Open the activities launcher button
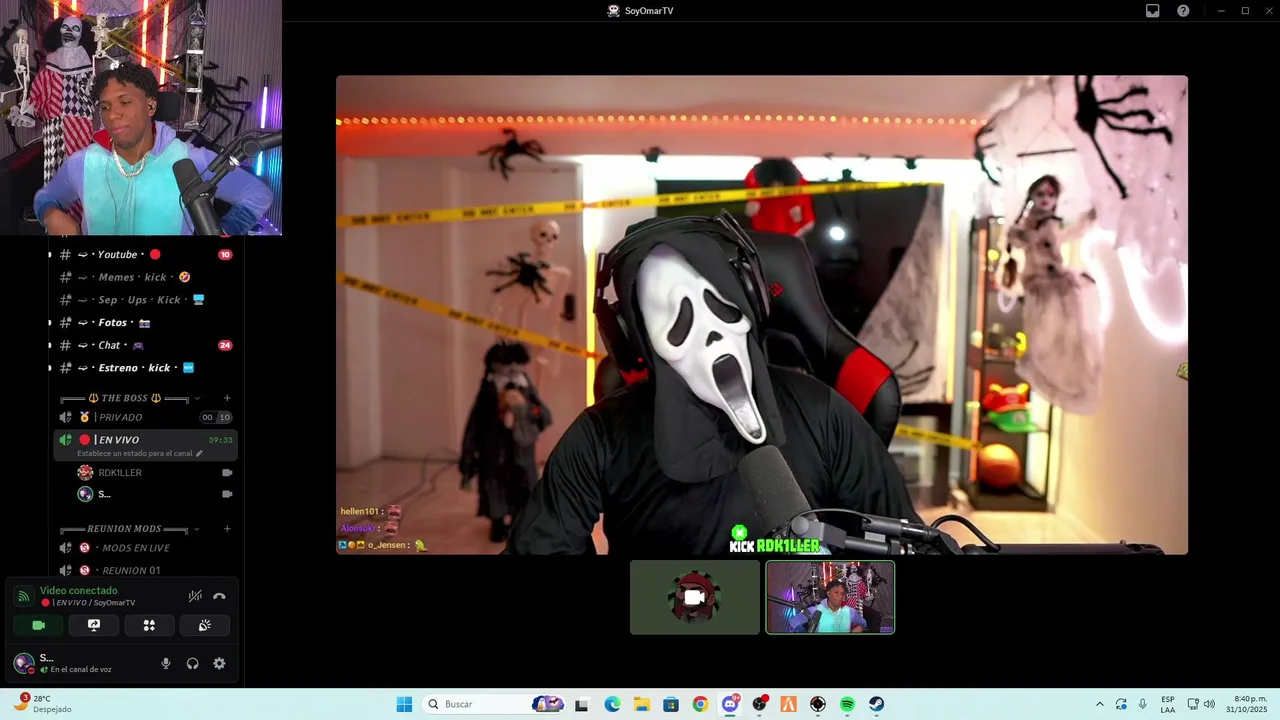The height and width of the screenshot is (720, 1280). click(x=149, y=625)
